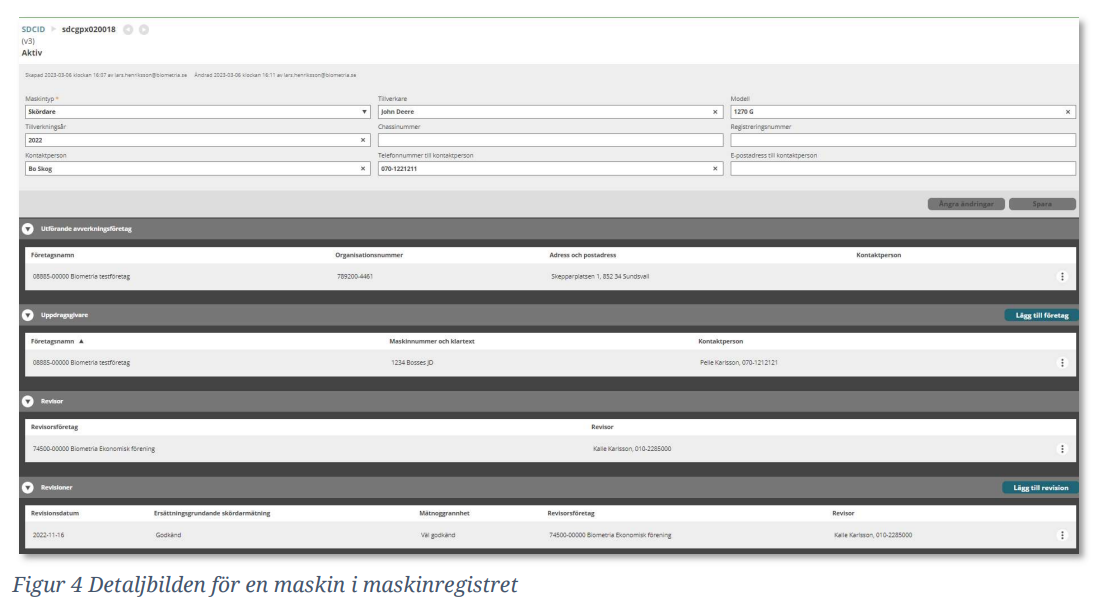Click the next record arrow beside sdcgpx020018

pos(144,30)
